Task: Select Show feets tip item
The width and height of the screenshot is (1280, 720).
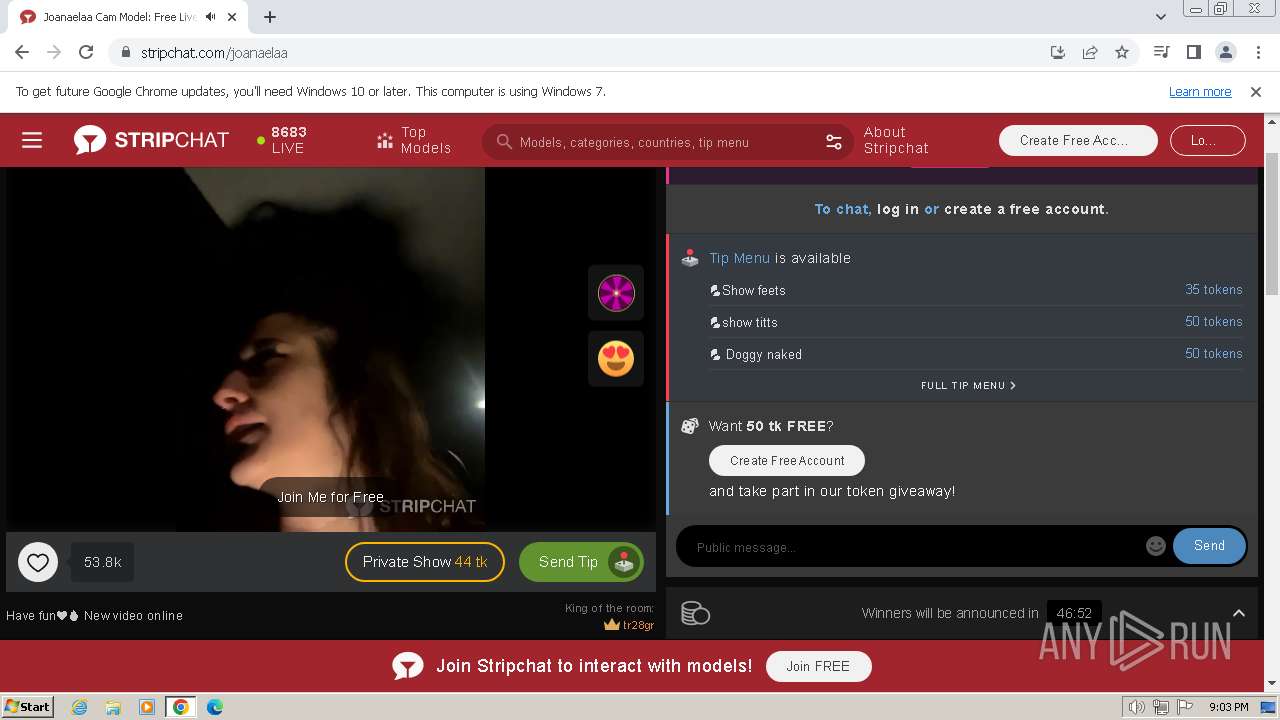Action: (976, 290)
